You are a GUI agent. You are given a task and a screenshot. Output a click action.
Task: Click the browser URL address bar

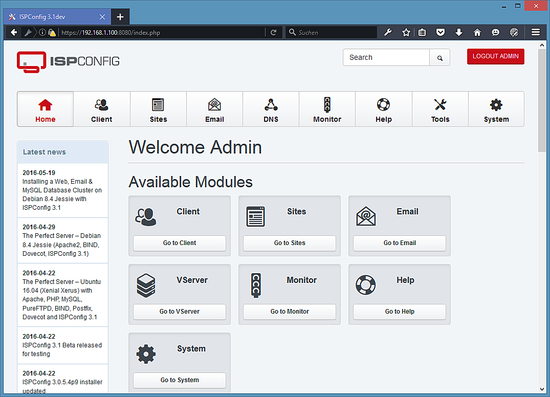click(x=161, y=33)
